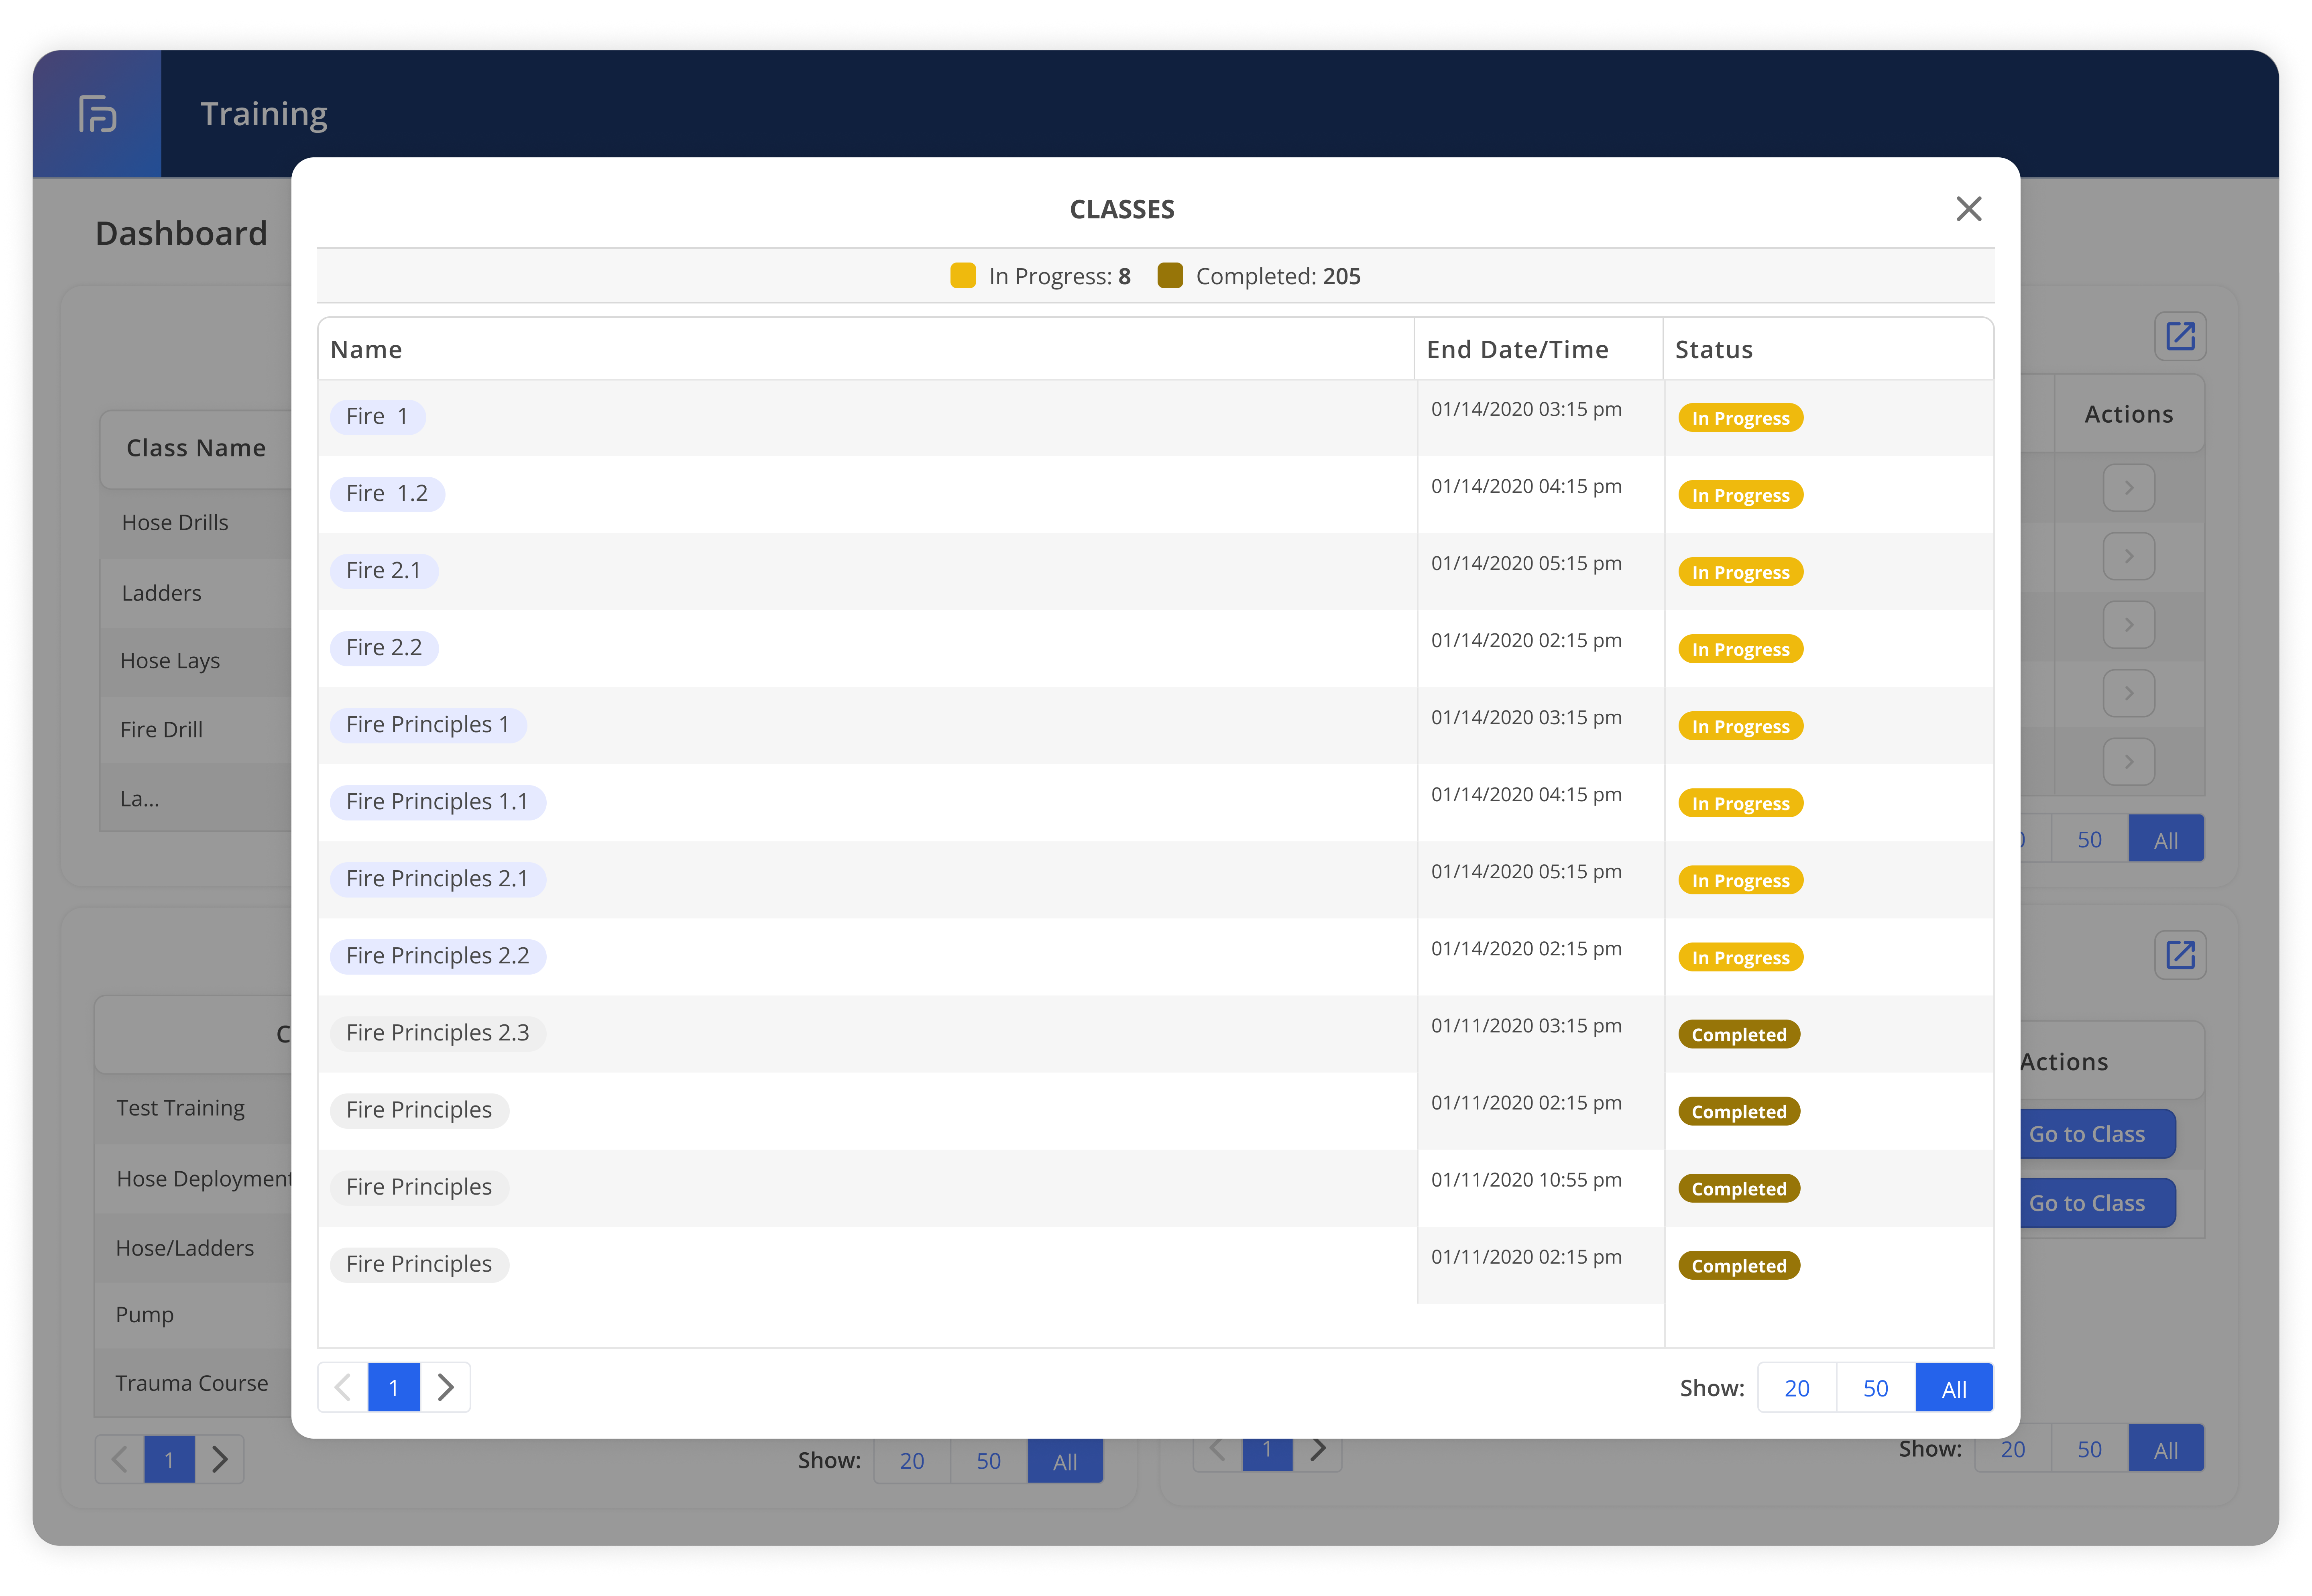Expand the last action chevron in Actions column
The width and height of the screenshot is (2312, 1596).
pos(2128,762)
